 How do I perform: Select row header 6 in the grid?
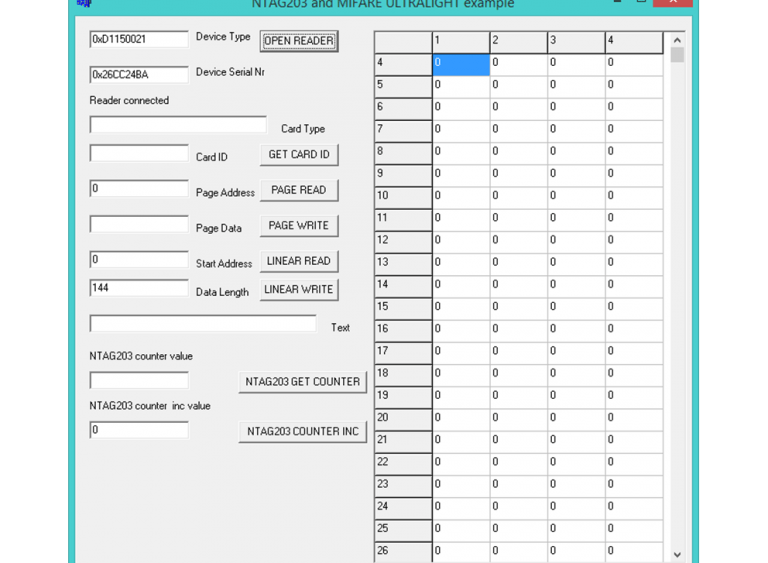coord(403,109)
